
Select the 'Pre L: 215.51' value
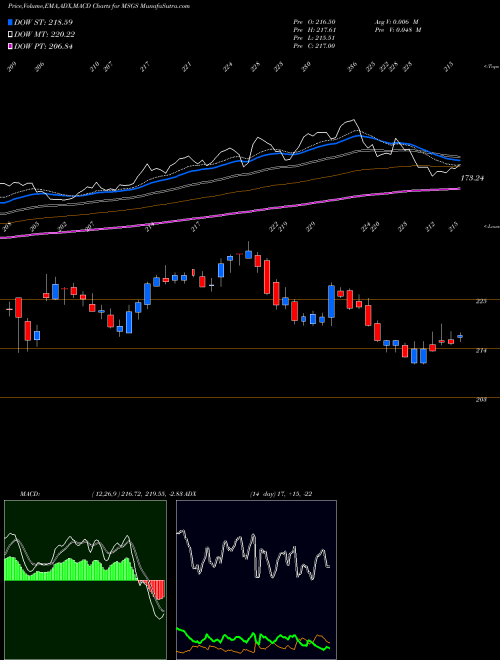(314, 38)
